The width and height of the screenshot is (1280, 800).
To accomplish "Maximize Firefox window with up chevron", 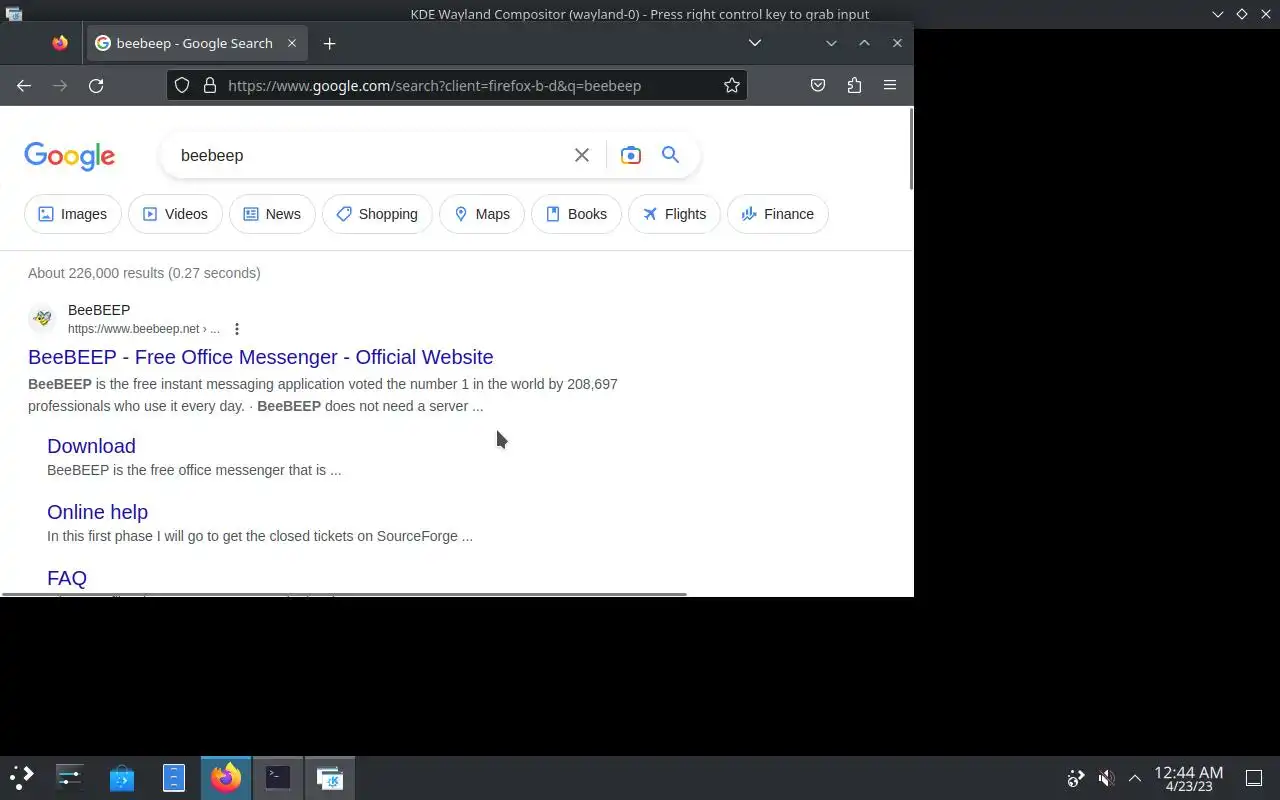I will (x=864, y=43).
